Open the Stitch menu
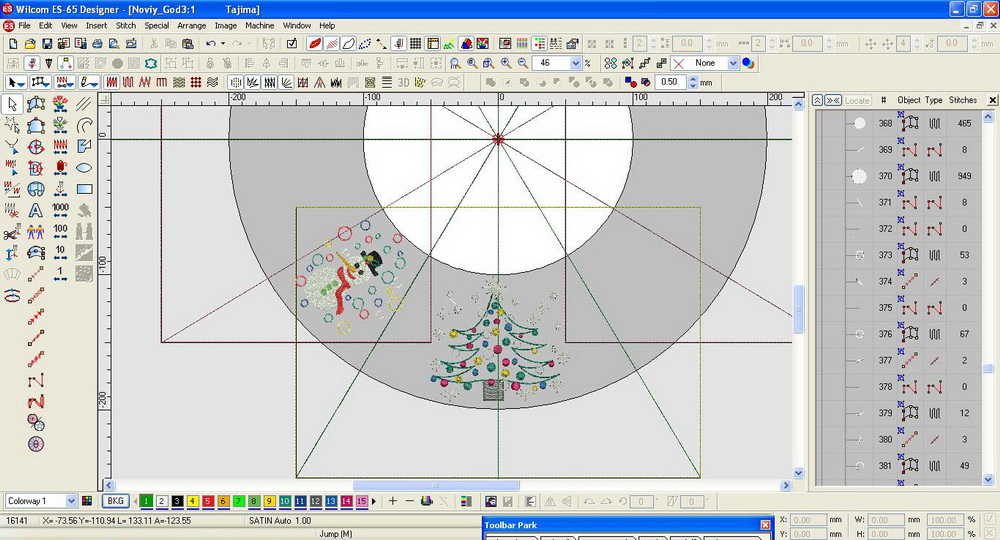 click(126, 26)
